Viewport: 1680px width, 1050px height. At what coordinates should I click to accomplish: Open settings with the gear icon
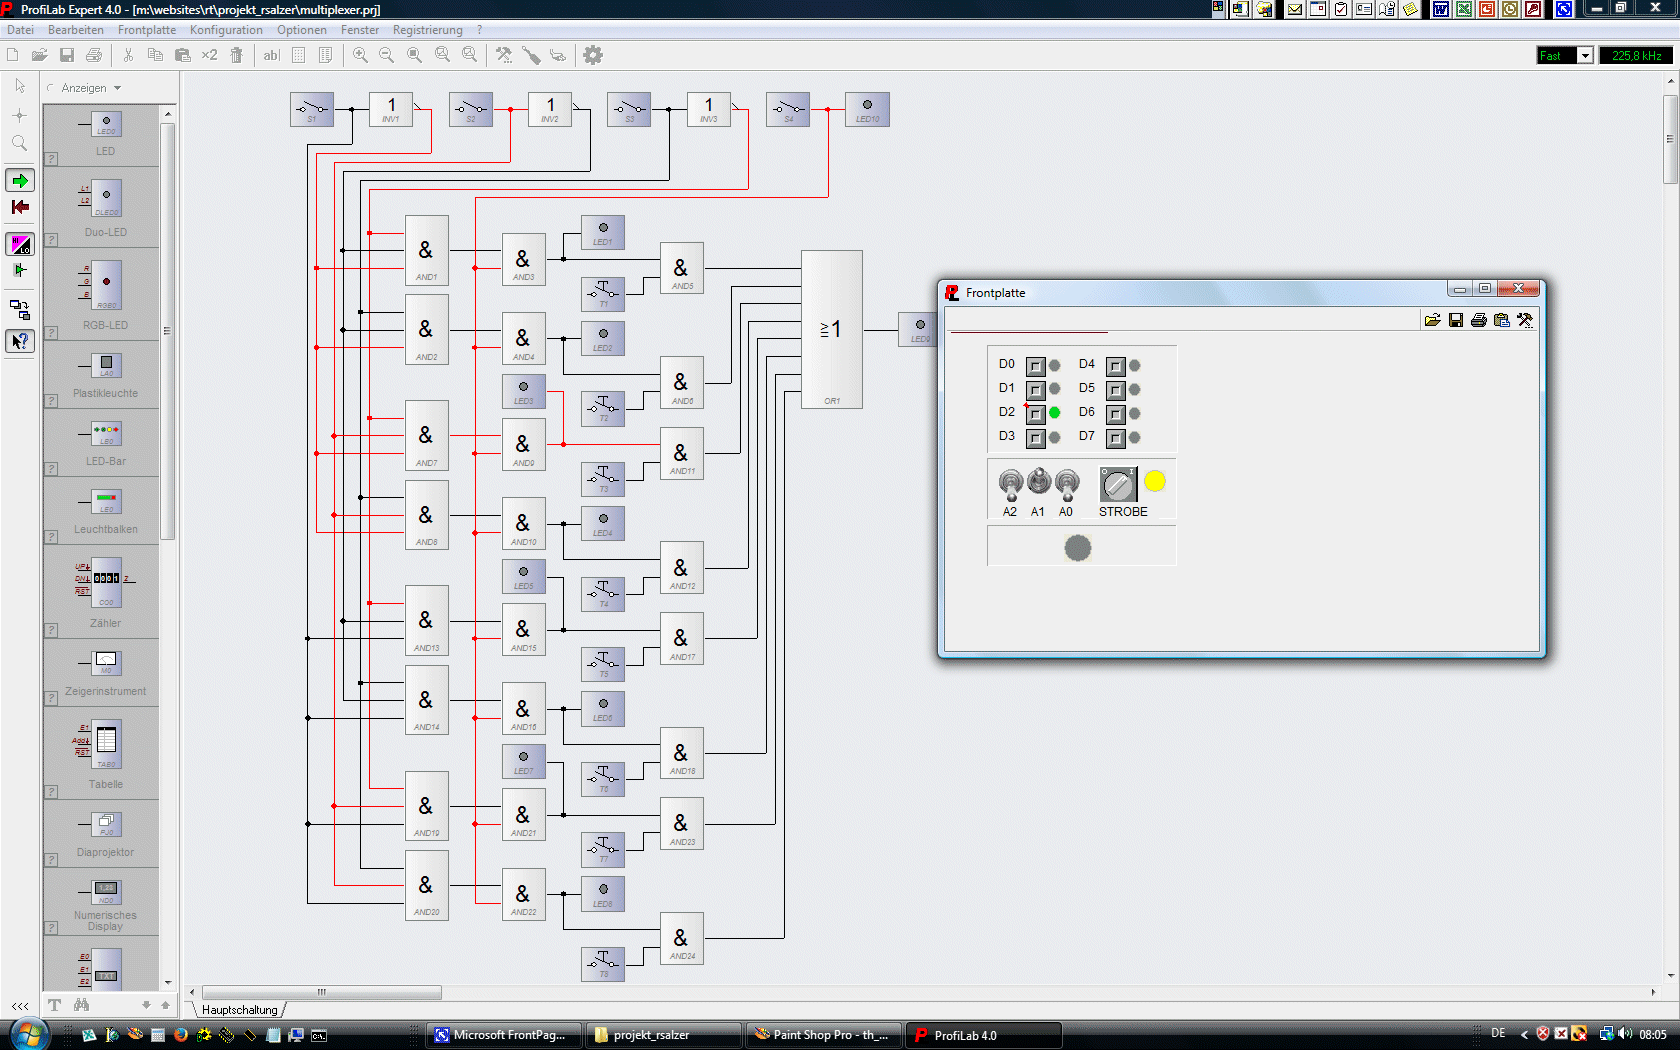(593, 55)
